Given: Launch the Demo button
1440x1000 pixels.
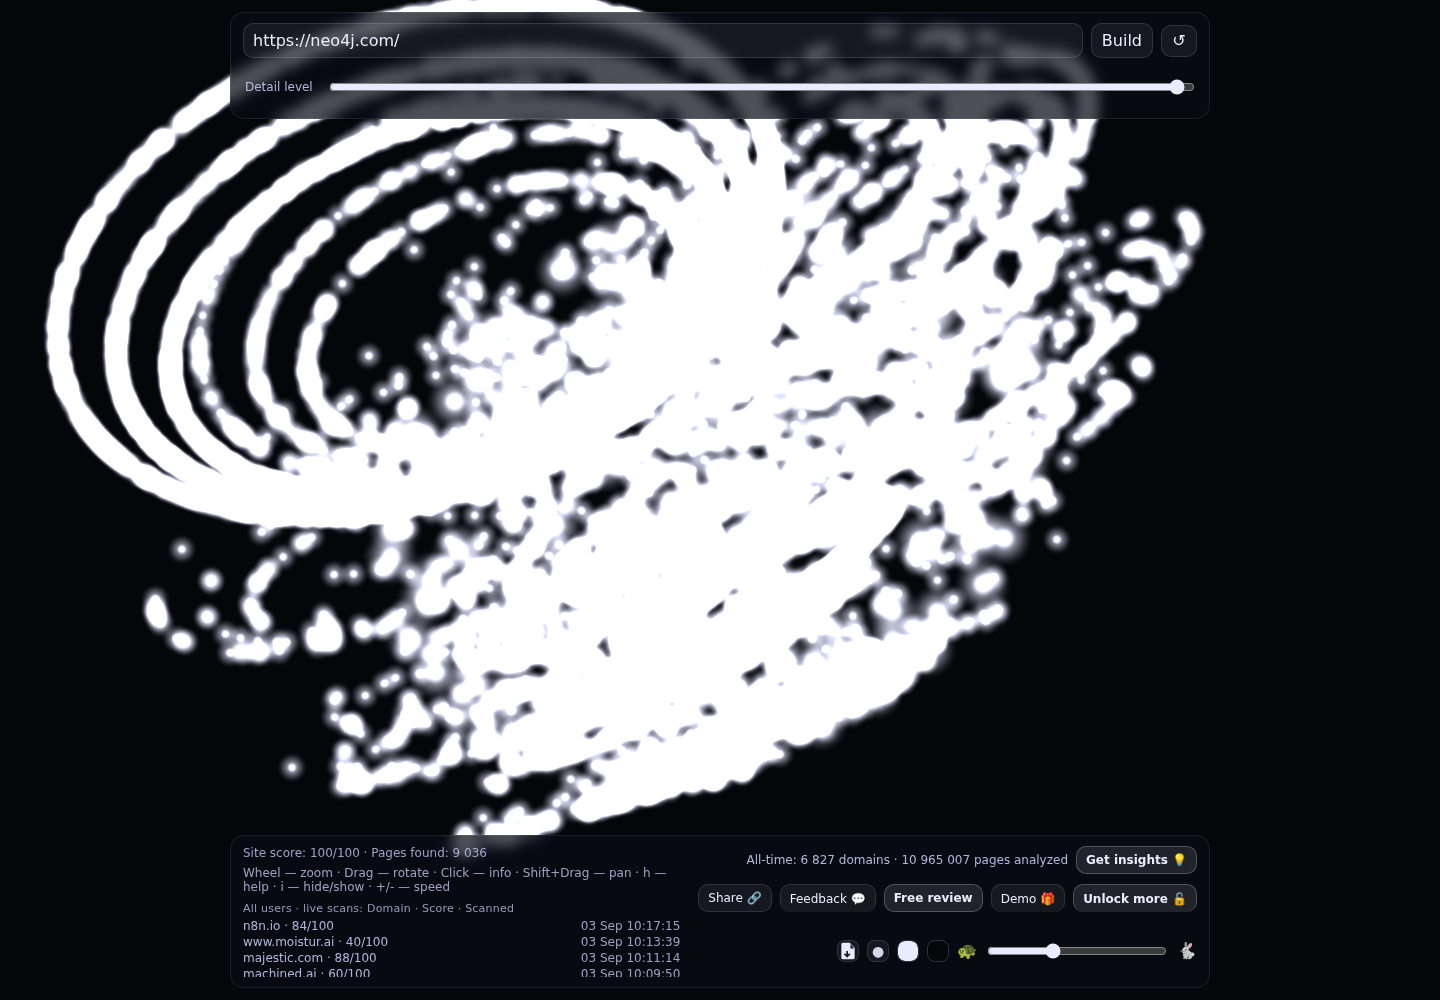Looking at the screenshot, I should click(1028, 898).
